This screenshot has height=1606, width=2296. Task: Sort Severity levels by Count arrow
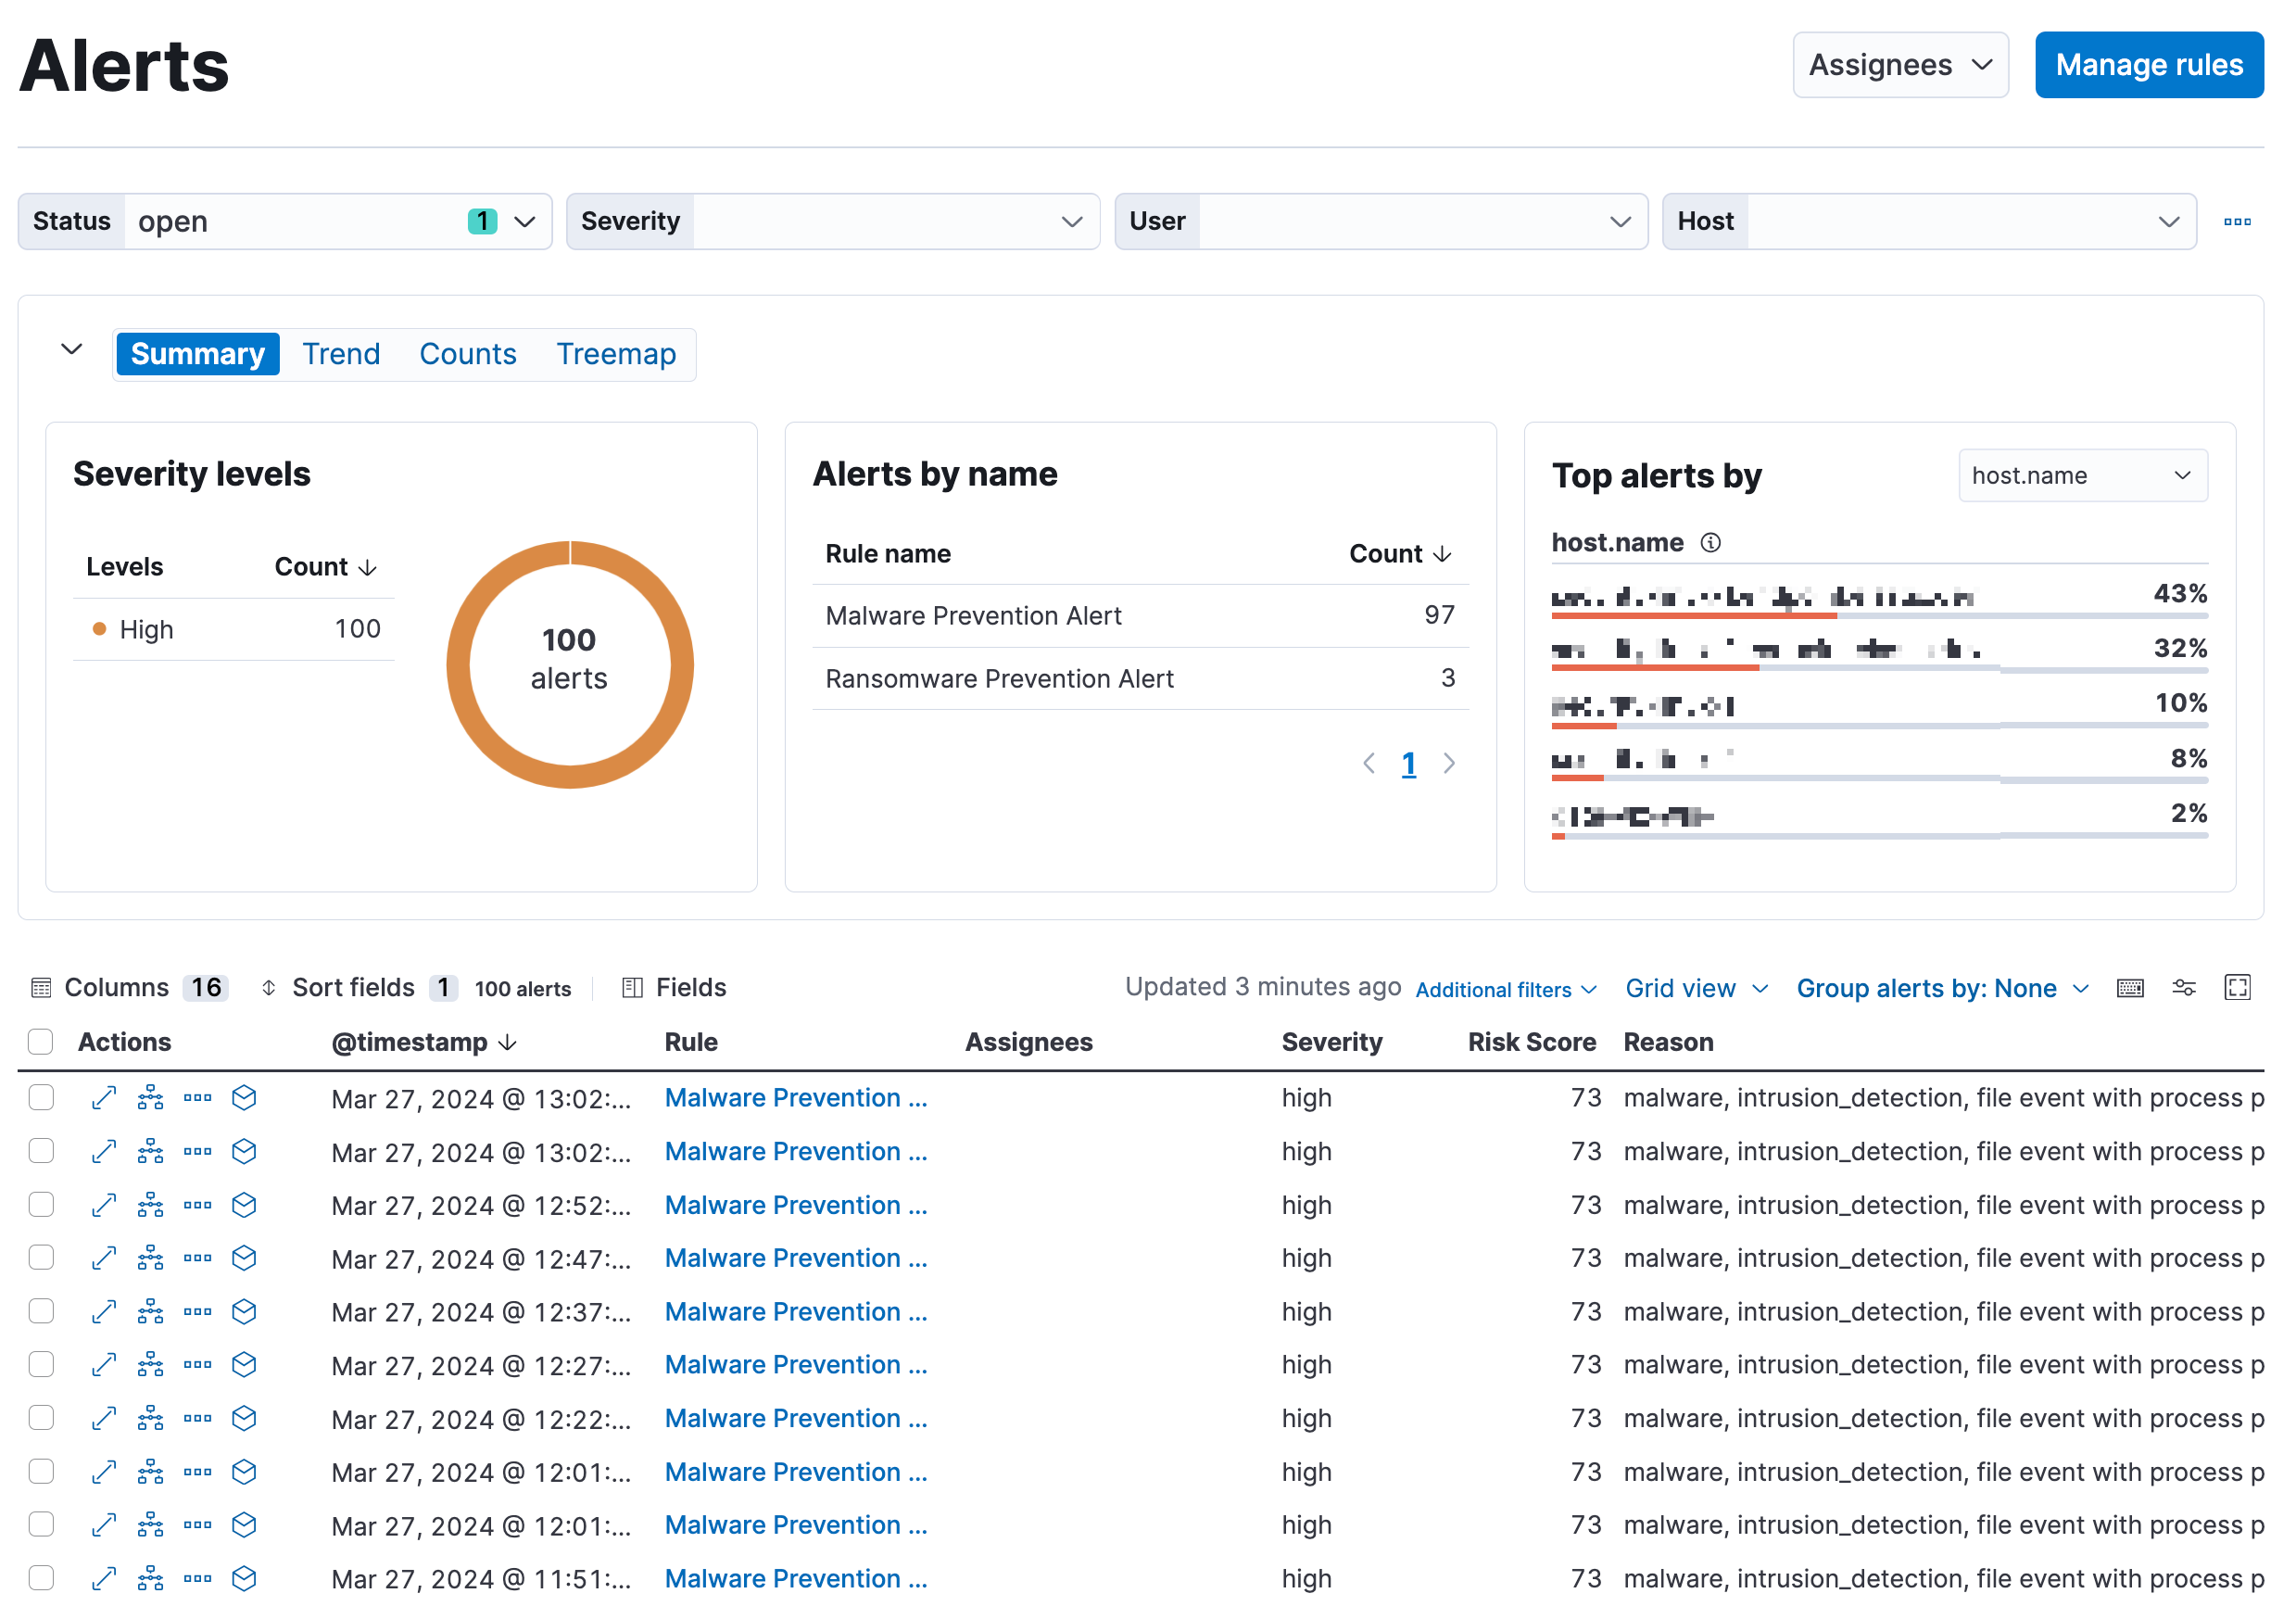pyautogui.click(x=368, y=568)
